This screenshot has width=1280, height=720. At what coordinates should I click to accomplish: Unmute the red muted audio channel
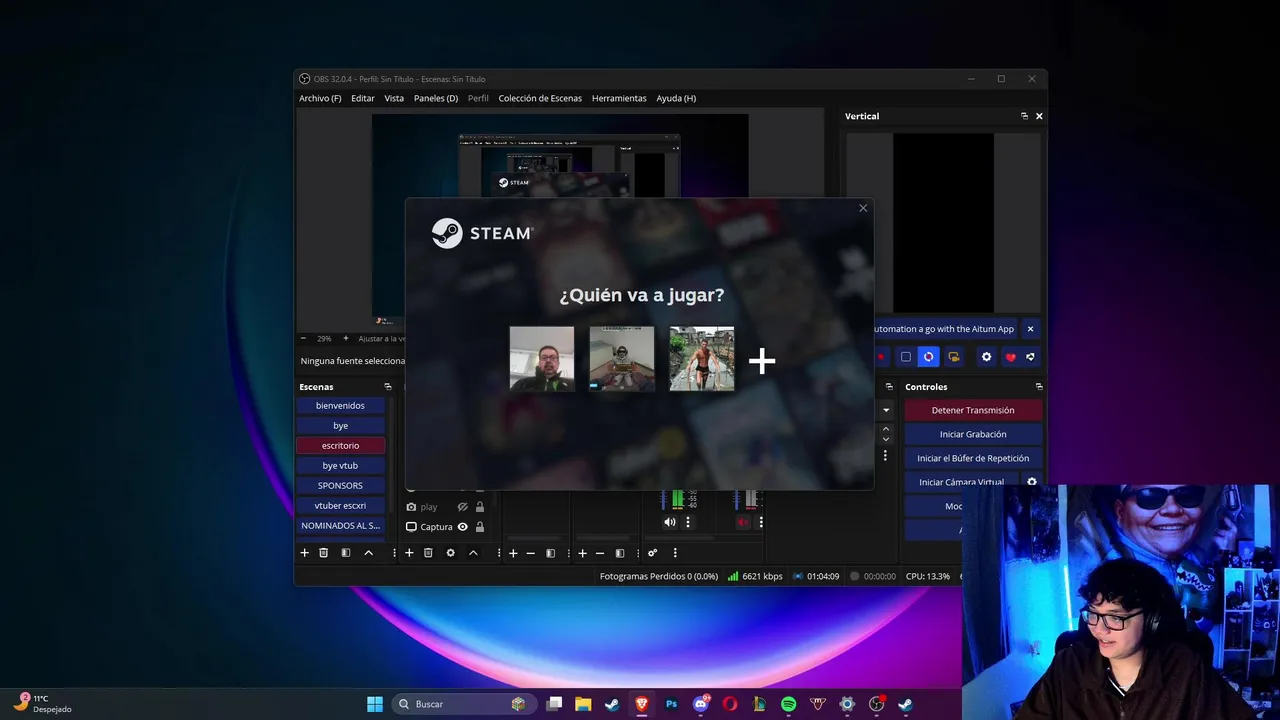743,522
